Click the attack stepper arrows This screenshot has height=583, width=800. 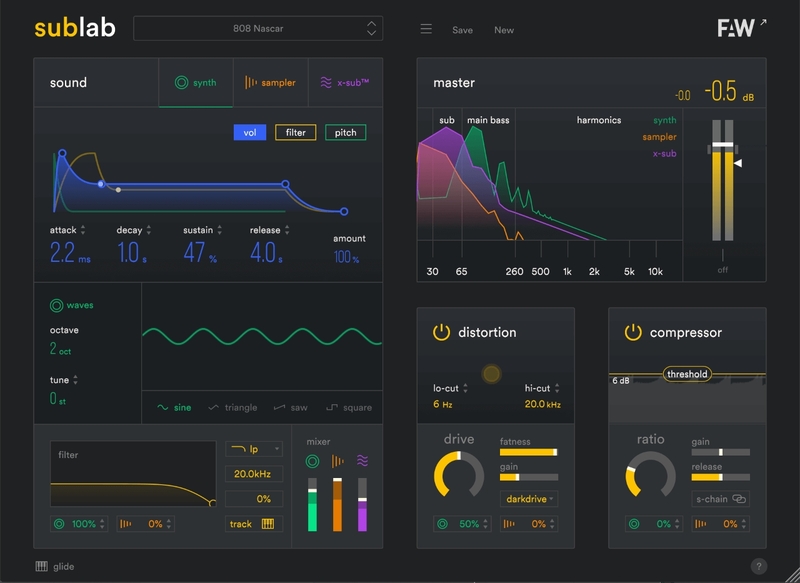click(x=83, y=230)
